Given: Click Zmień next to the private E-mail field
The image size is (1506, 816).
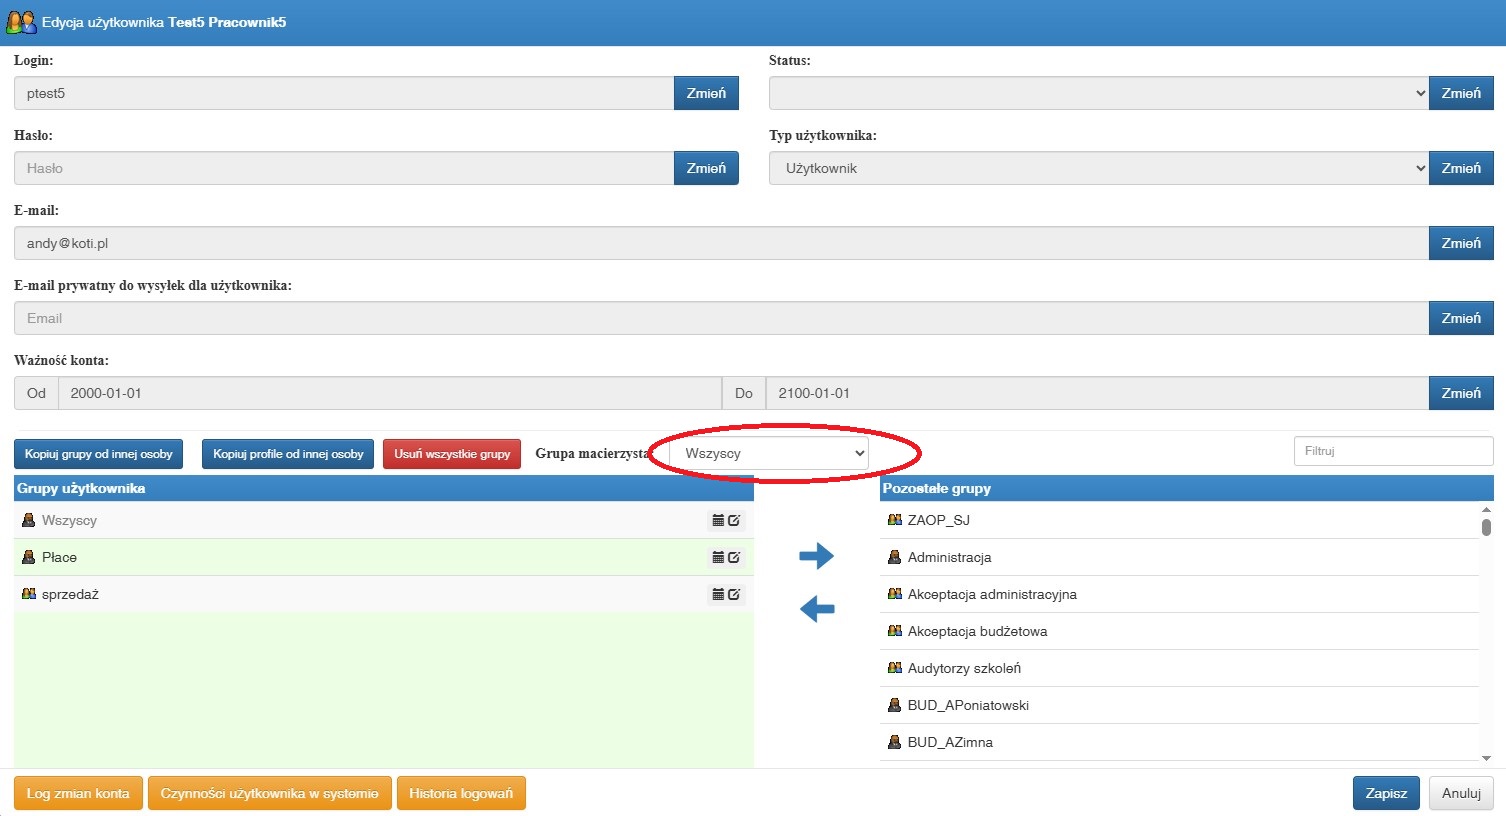Looking at the screenshot, I should [x=1461, y=318].
